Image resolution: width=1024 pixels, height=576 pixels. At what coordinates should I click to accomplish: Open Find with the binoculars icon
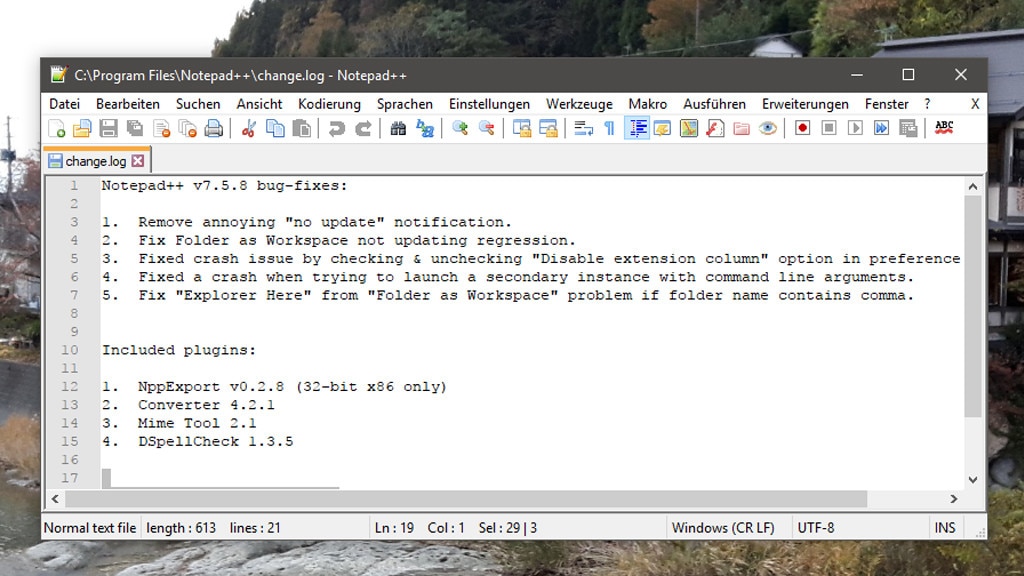coord(398,128)
